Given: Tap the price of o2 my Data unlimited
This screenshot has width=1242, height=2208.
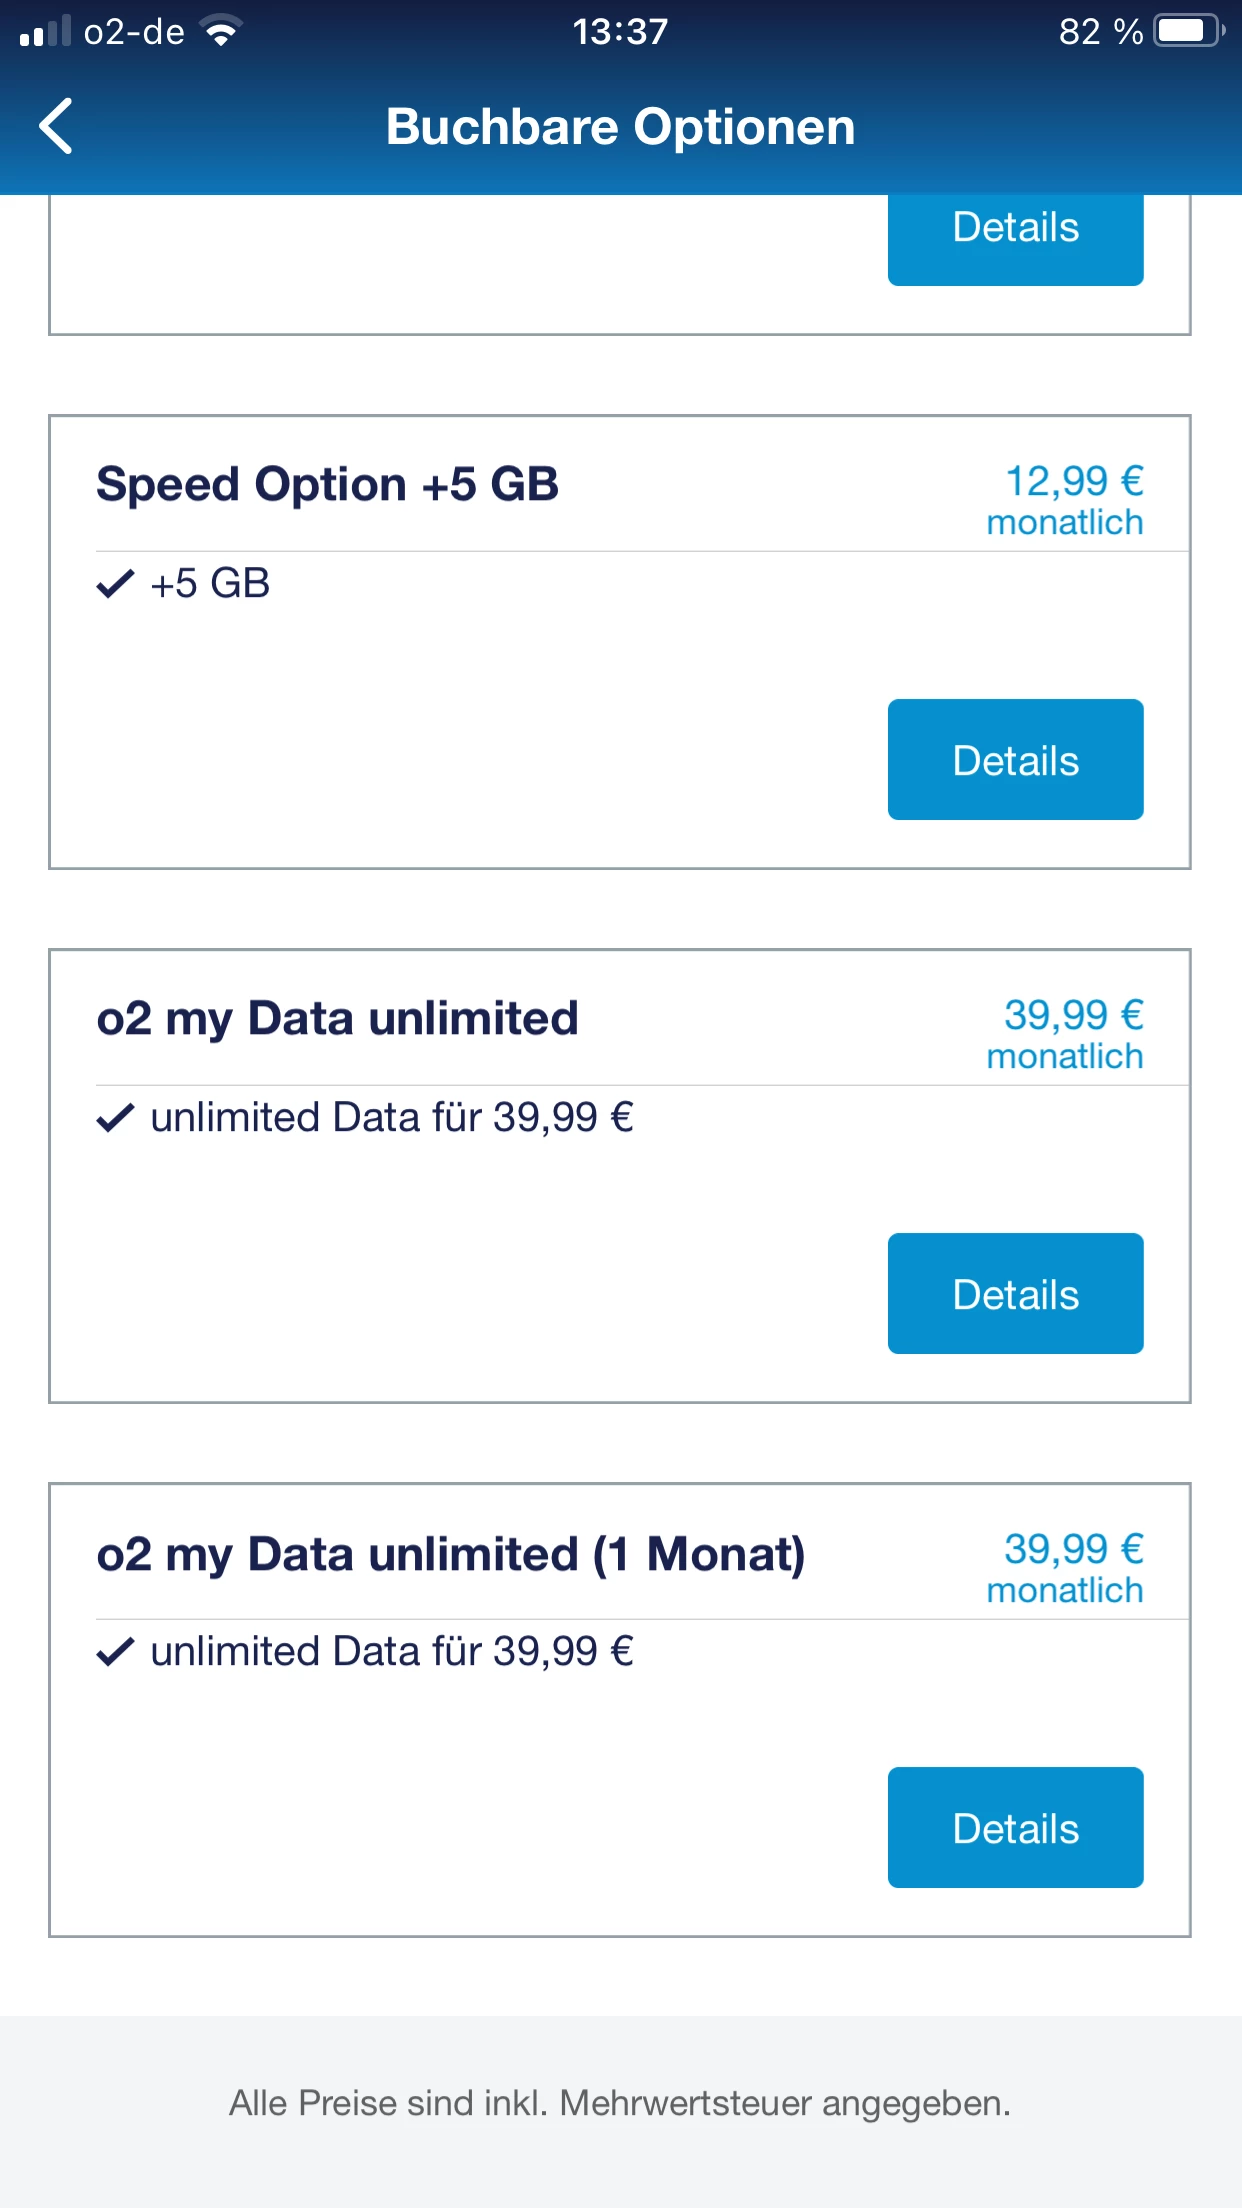Looking at the screenshot, I should tap(1066, 1034).
